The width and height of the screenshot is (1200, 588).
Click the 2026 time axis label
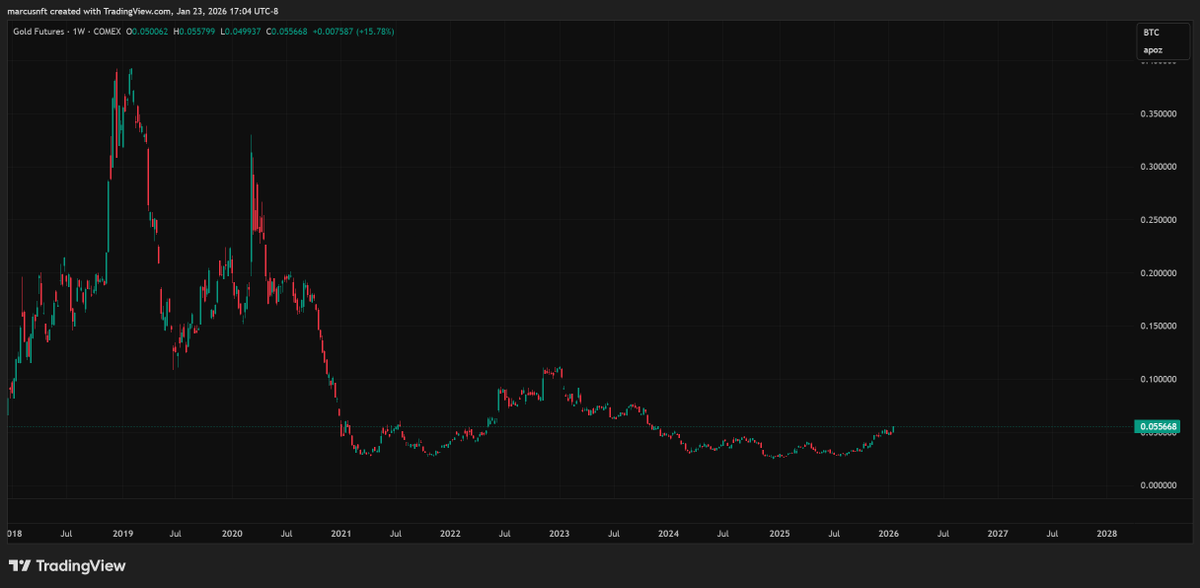click(x=887, y=534)
